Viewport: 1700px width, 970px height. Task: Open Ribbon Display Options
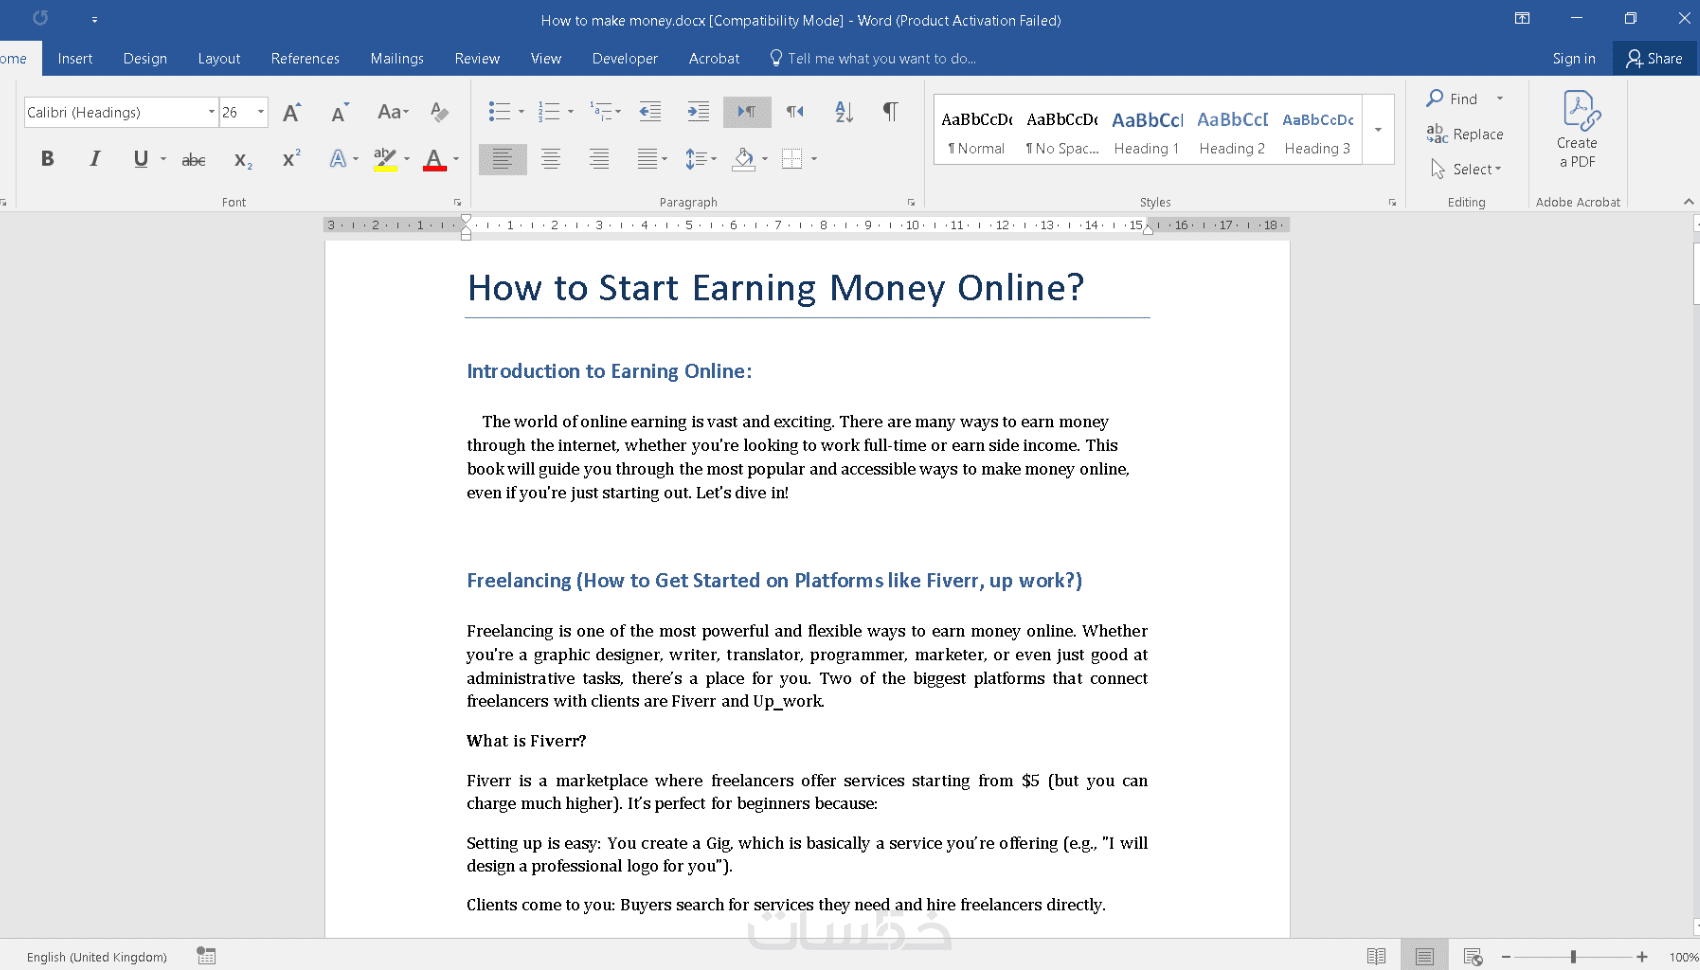[x=1522, y=19]
